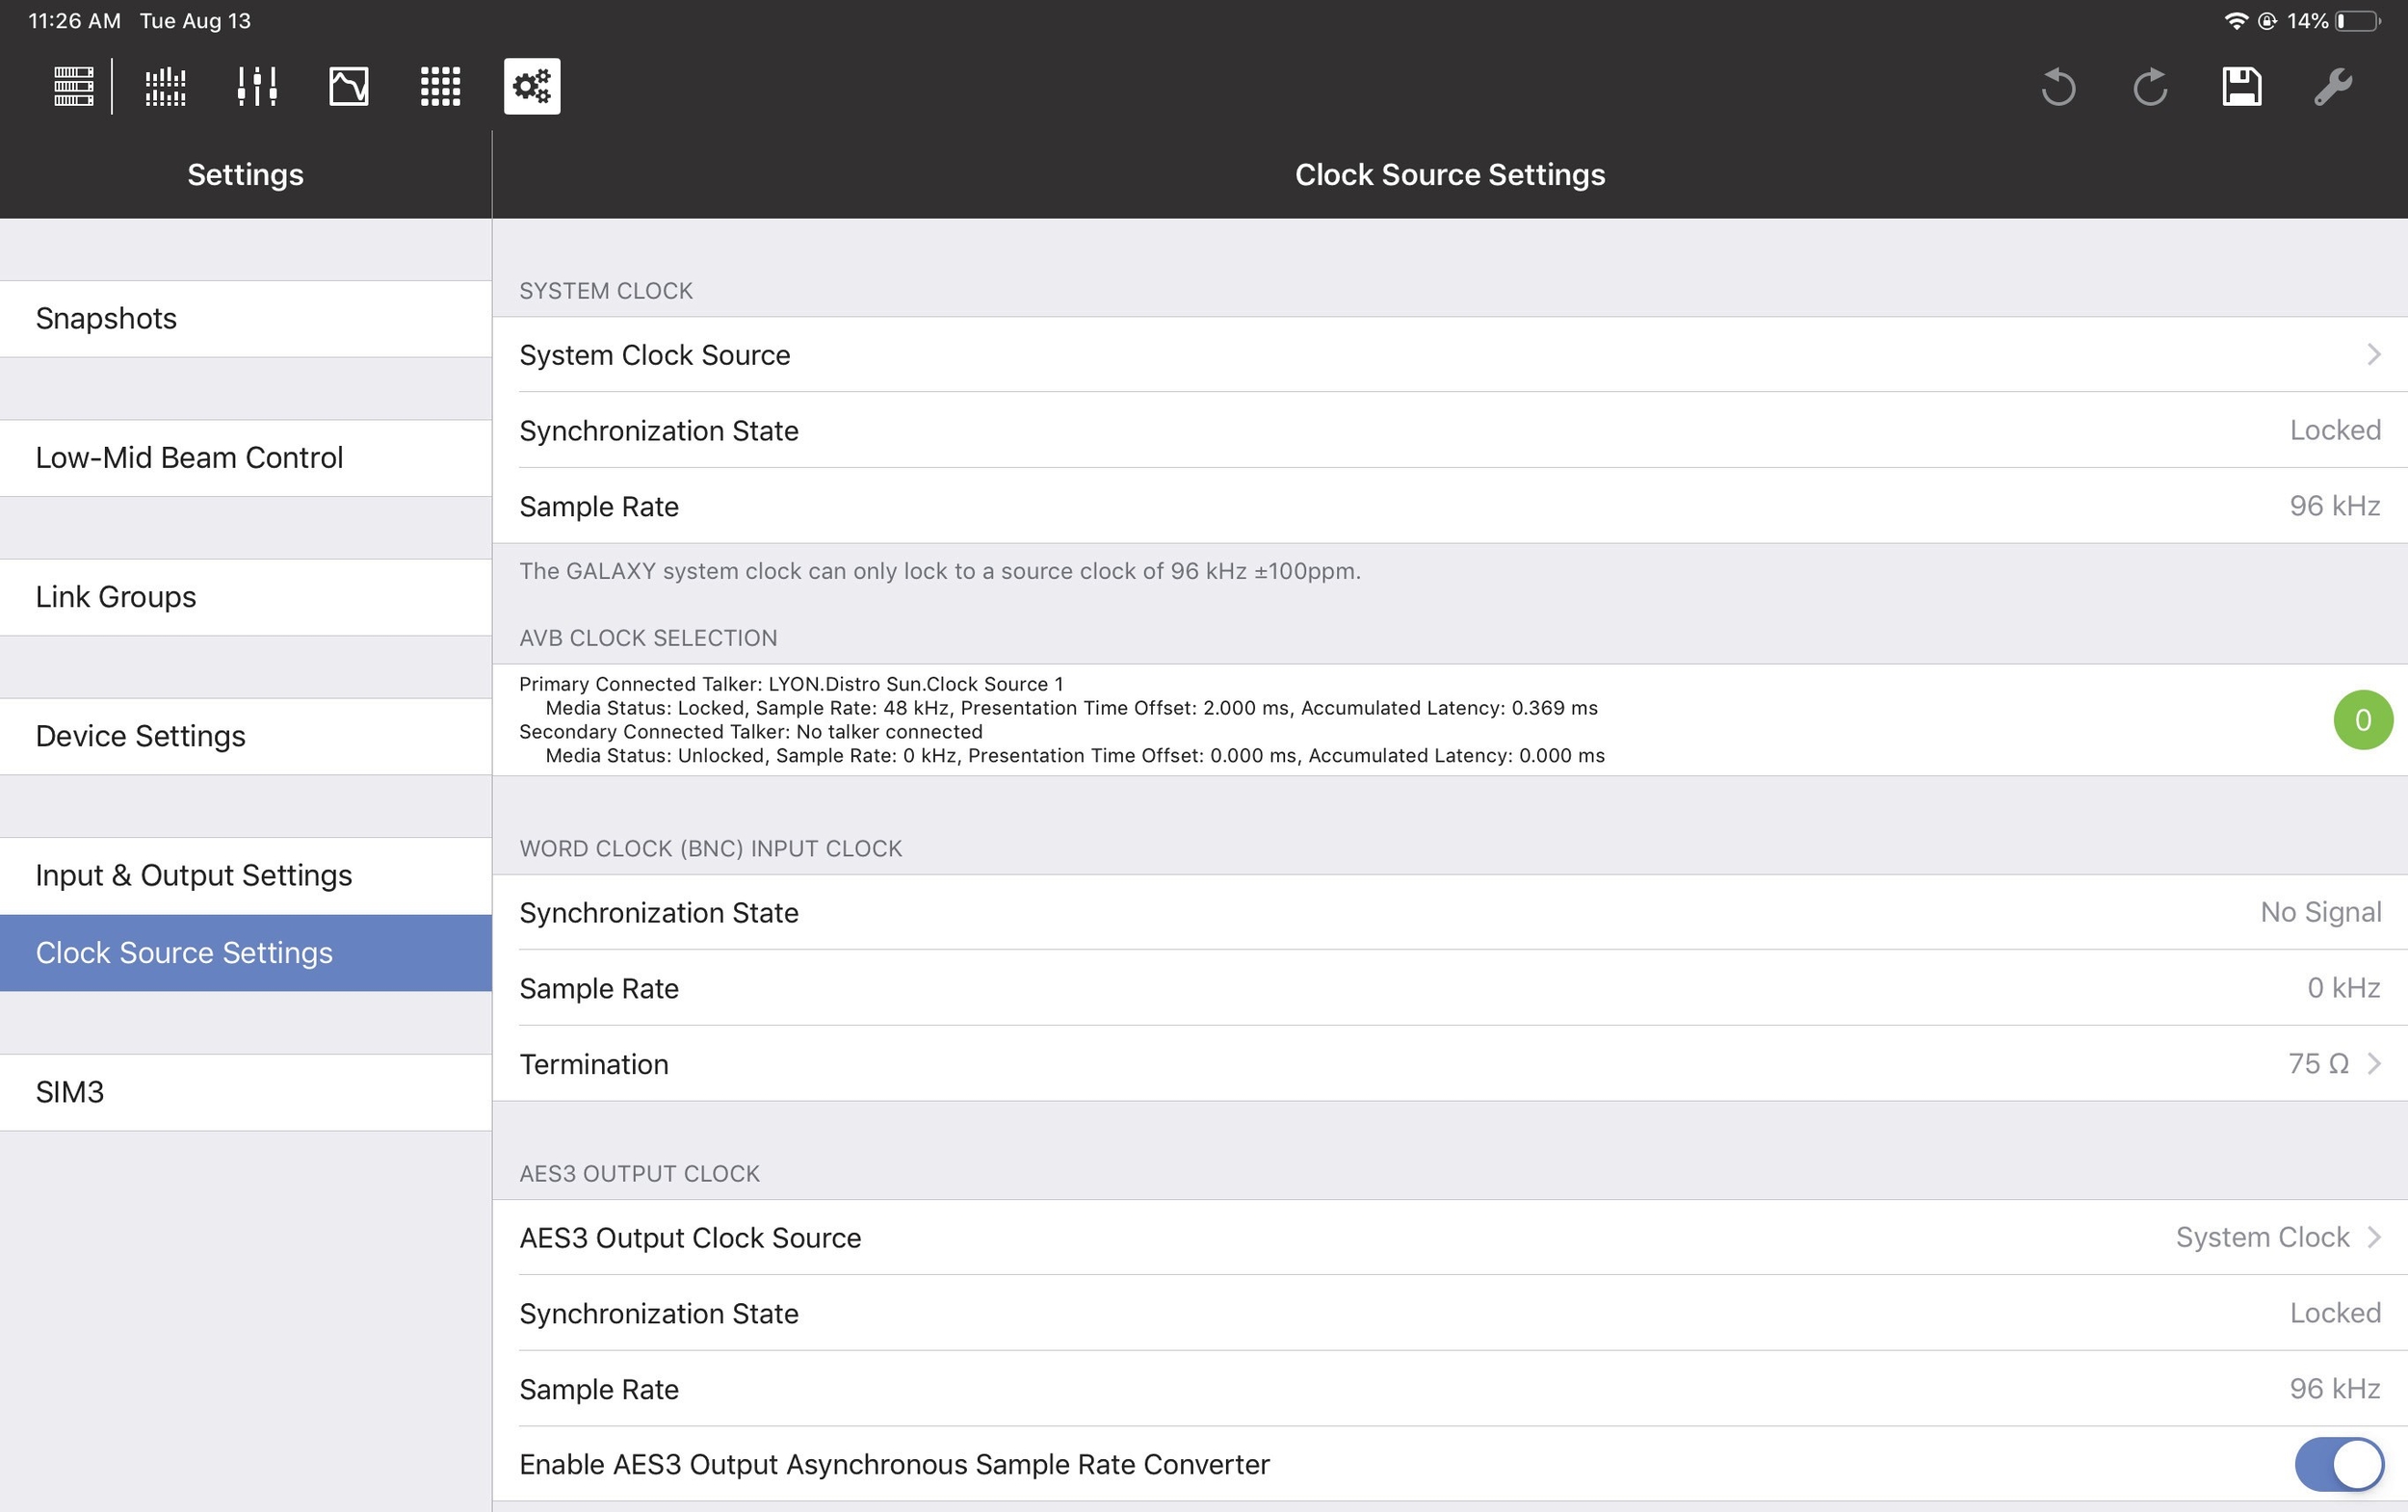Open the wrench tools icon
This screenshot has height=1512, width=2408.
coord(2332,87)
